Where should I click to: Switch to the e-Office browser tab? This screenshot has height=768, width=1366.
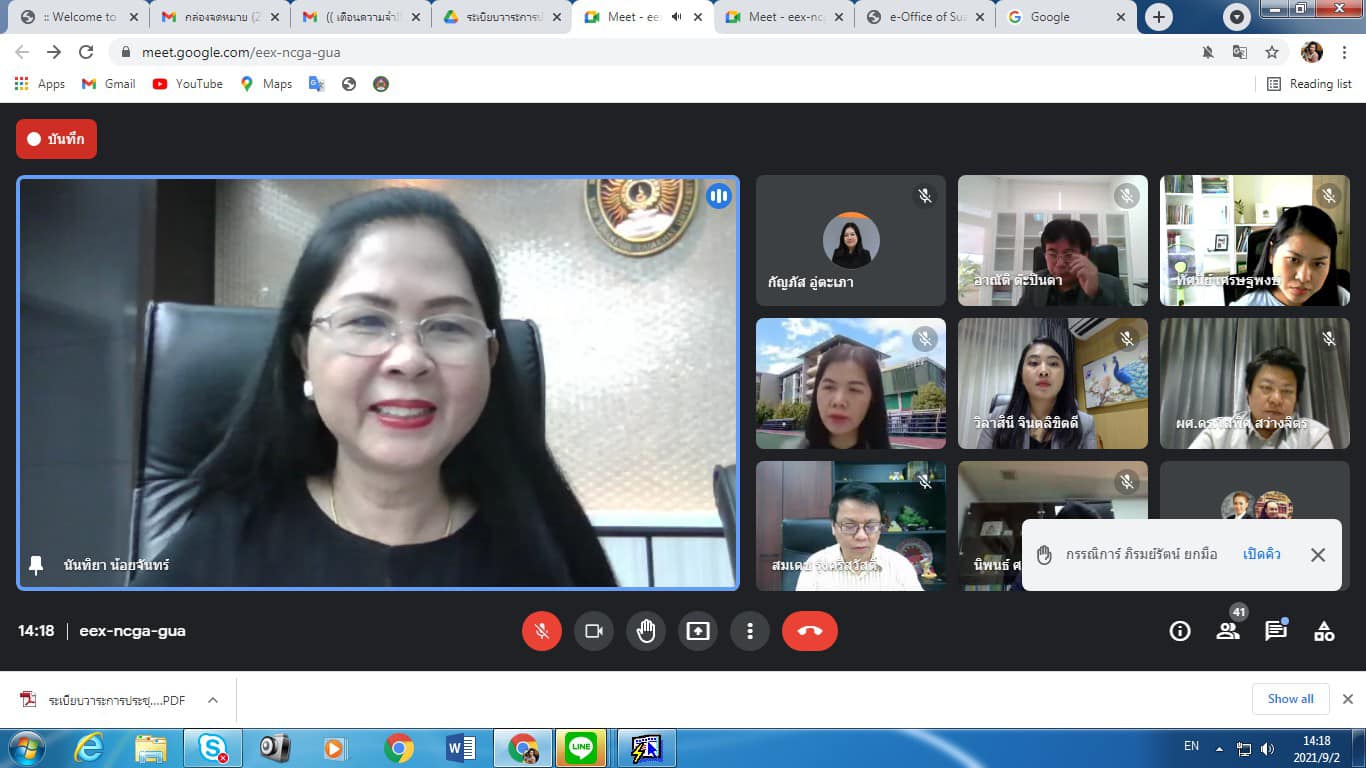tap(925, 17)
